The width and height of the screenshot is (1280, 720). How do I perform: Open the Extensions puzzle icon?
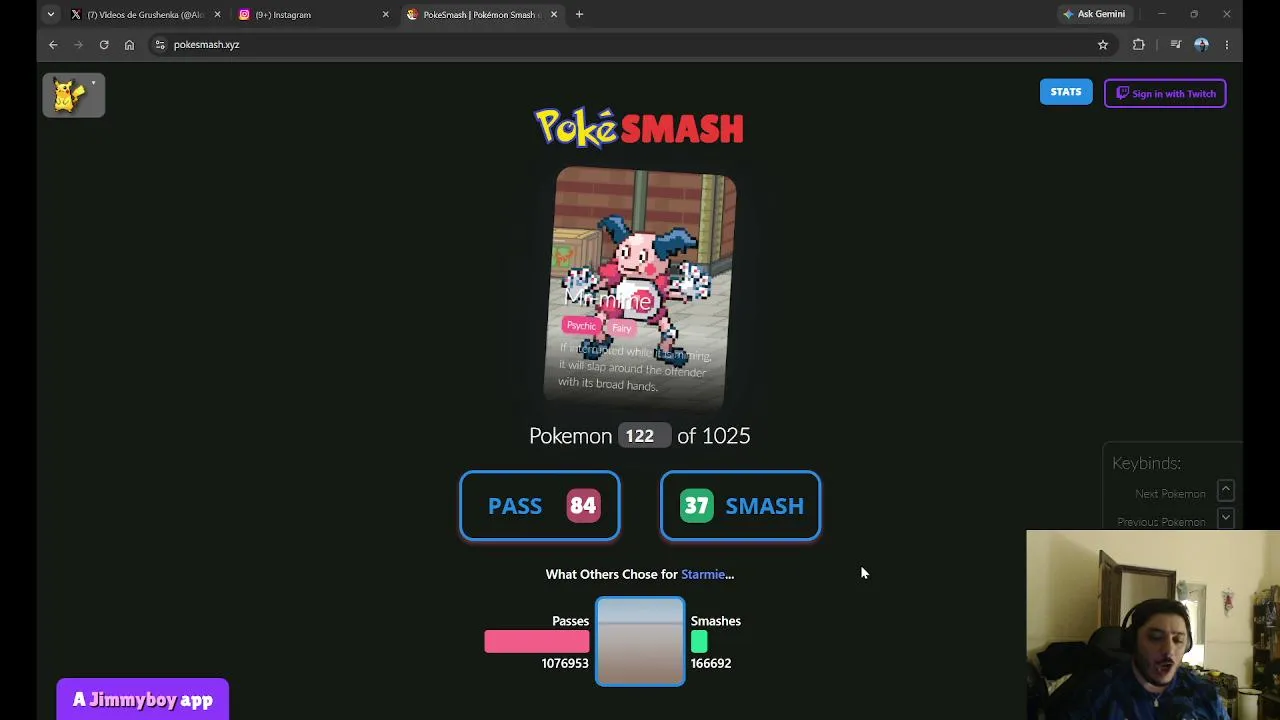coord(1138,44)
